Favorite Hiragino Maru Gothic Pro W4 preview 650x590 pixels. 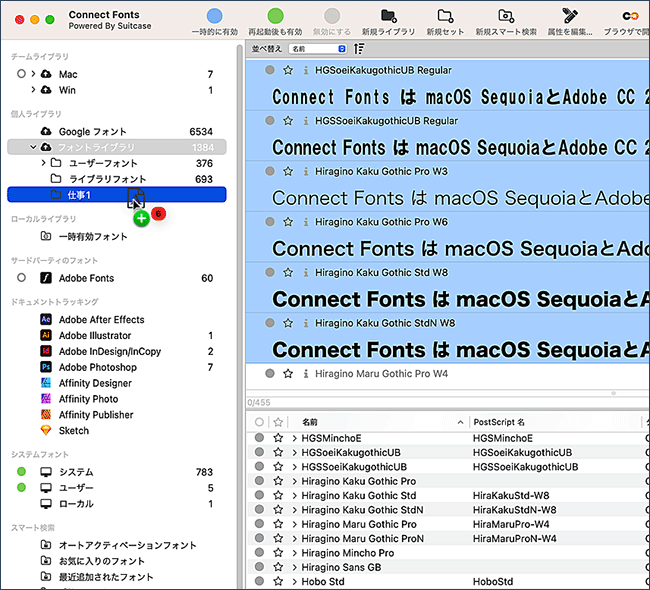point(288,374)
